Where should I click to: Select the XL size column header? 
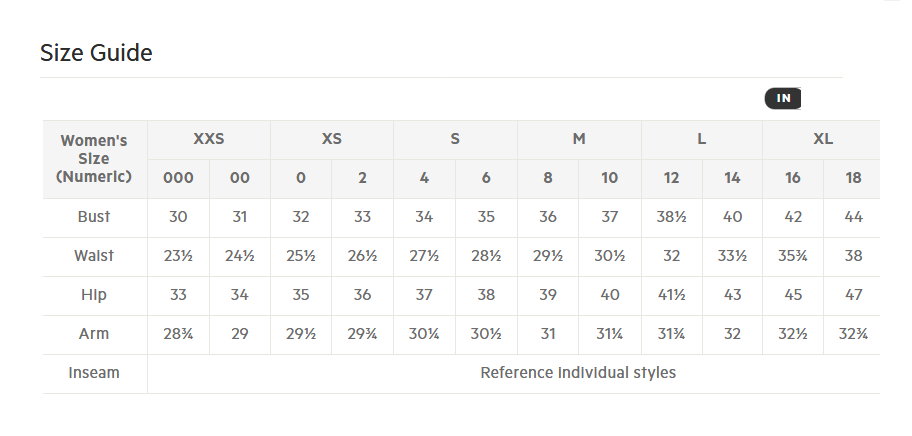pyautogui.click(x=822, y=140)
